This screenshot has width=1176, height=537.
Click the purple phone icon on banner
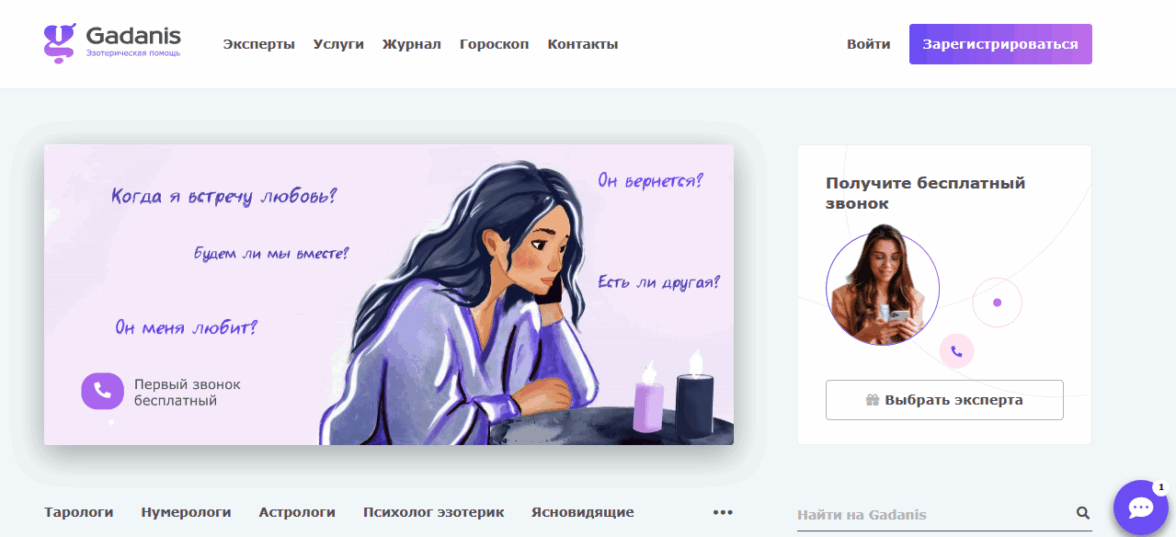(102, 391)
